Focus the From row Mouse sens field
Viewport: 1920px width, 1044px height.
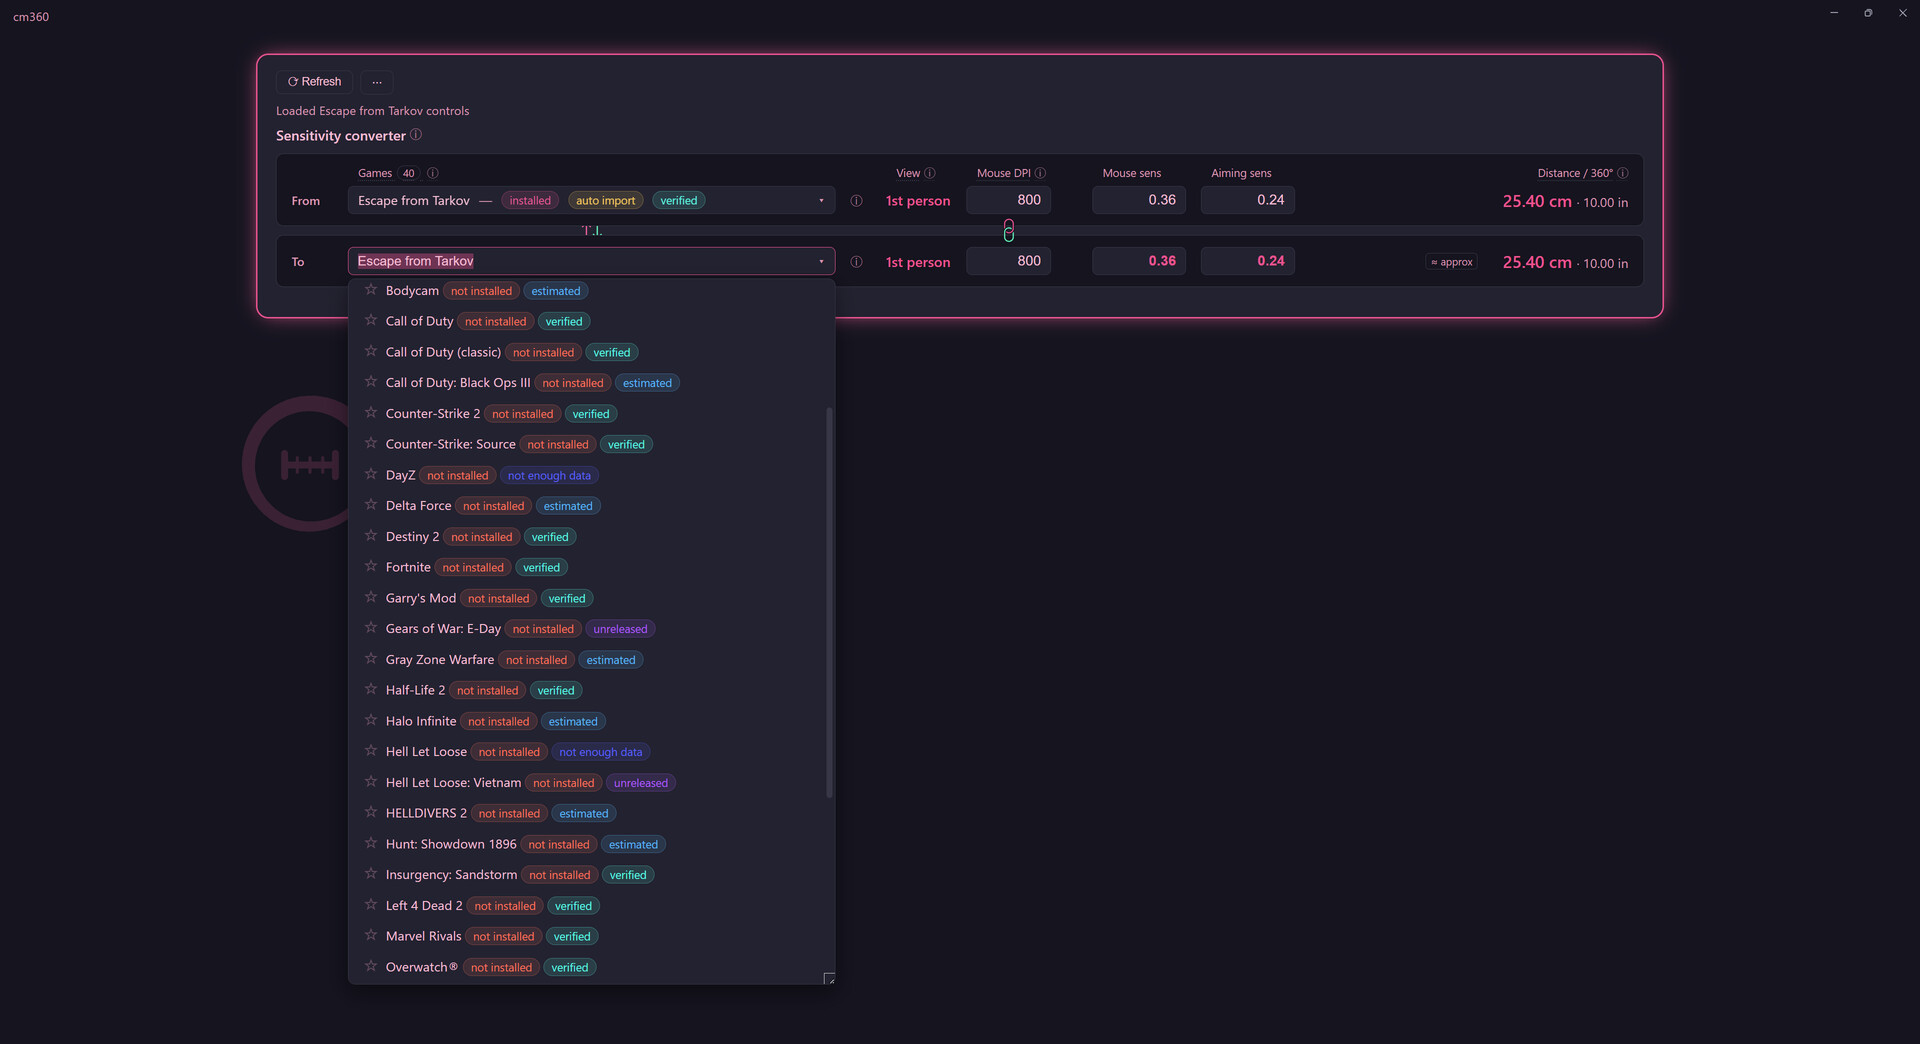1139,200
